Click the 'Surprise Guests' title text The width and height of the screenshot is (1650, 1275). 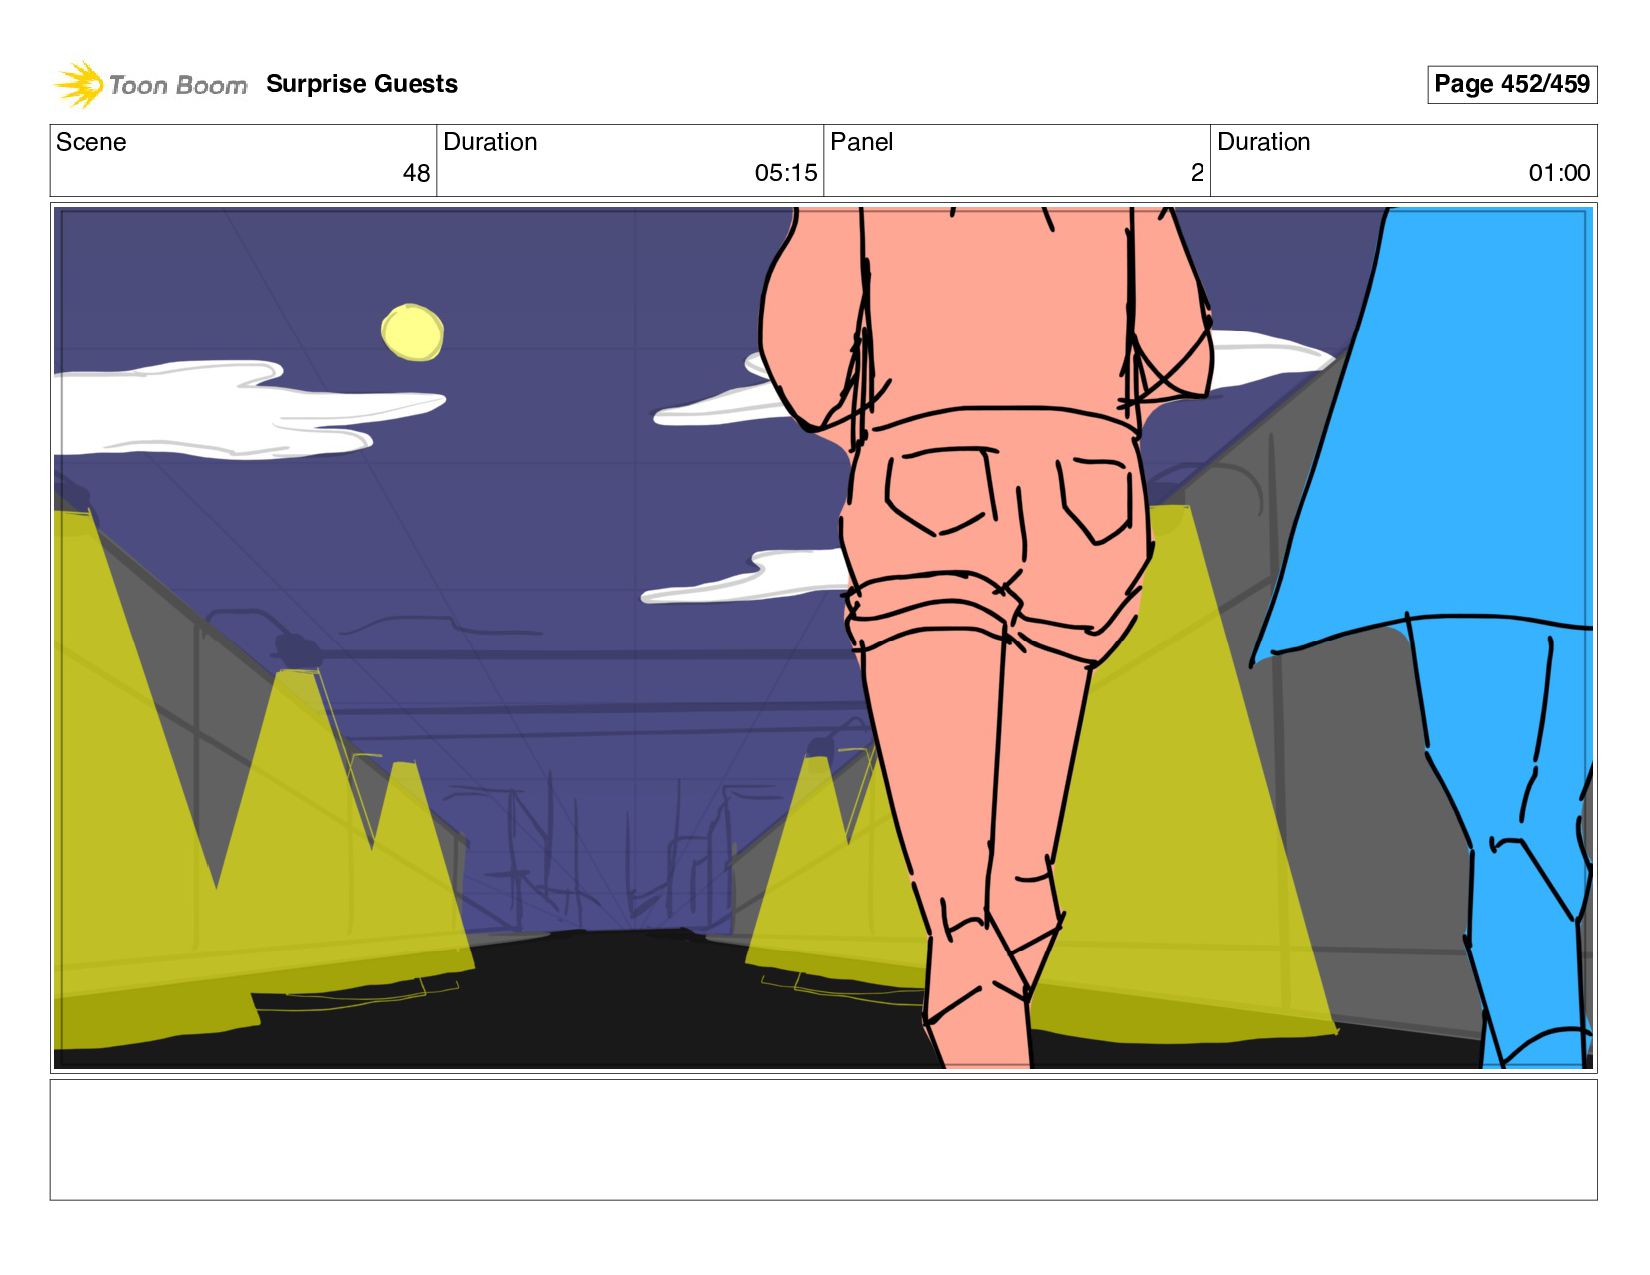[362, 84]
